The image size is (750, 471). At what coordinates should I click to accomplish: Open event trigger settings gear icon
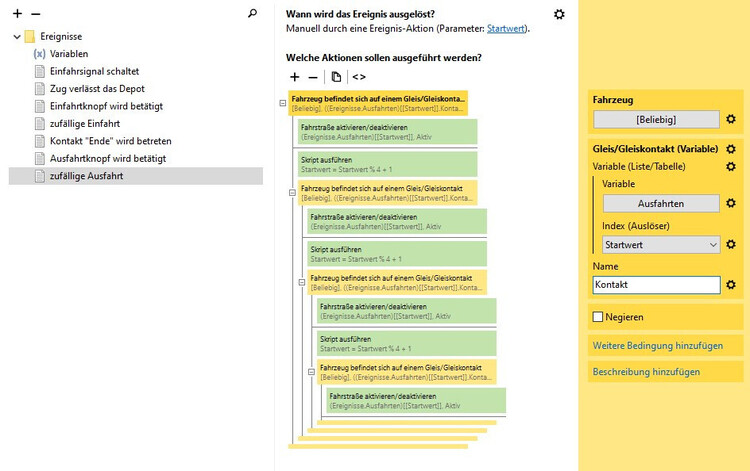559,14
